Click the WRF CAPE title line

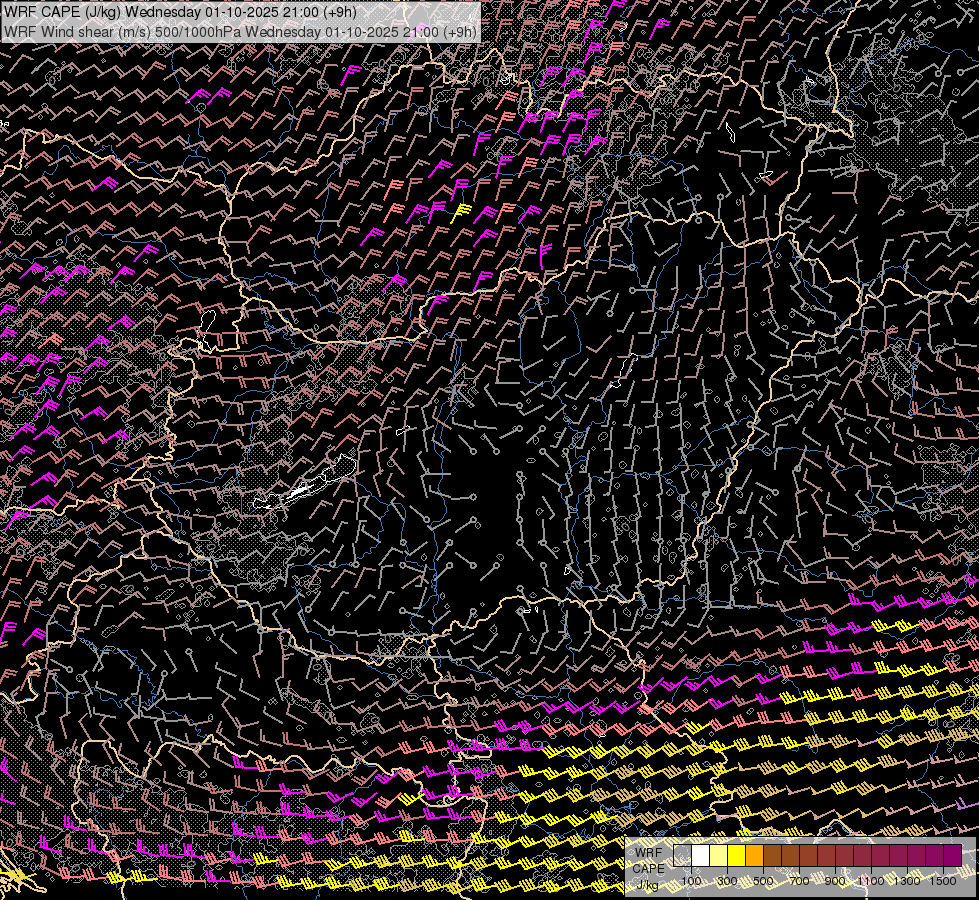click(182, 11)
